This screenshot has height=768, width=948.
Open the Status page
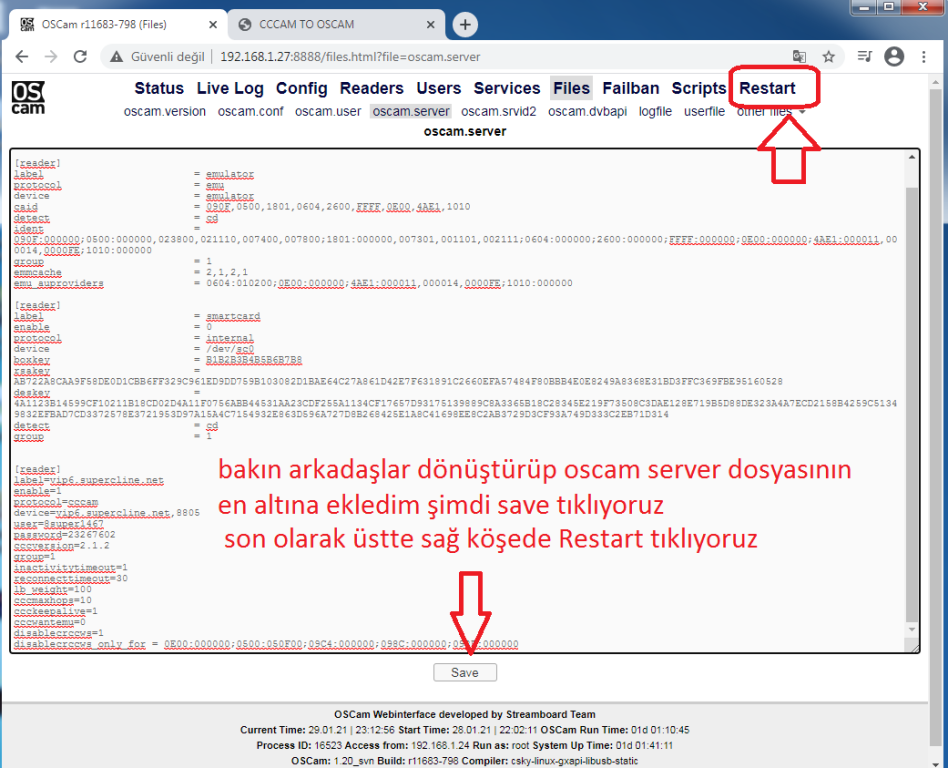pos(159,88)
